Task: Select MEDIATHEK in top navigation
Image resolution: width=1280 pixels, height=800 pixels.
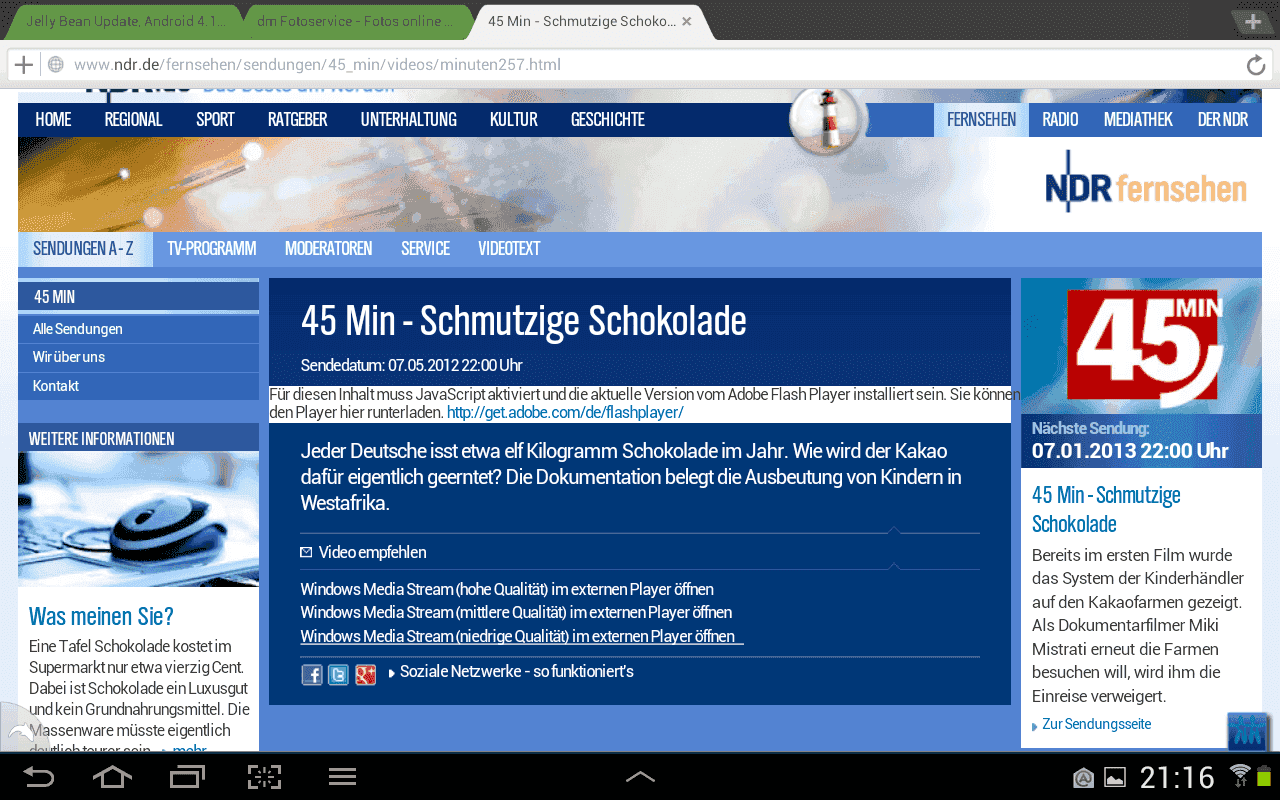Action: tap(1138, 119)
